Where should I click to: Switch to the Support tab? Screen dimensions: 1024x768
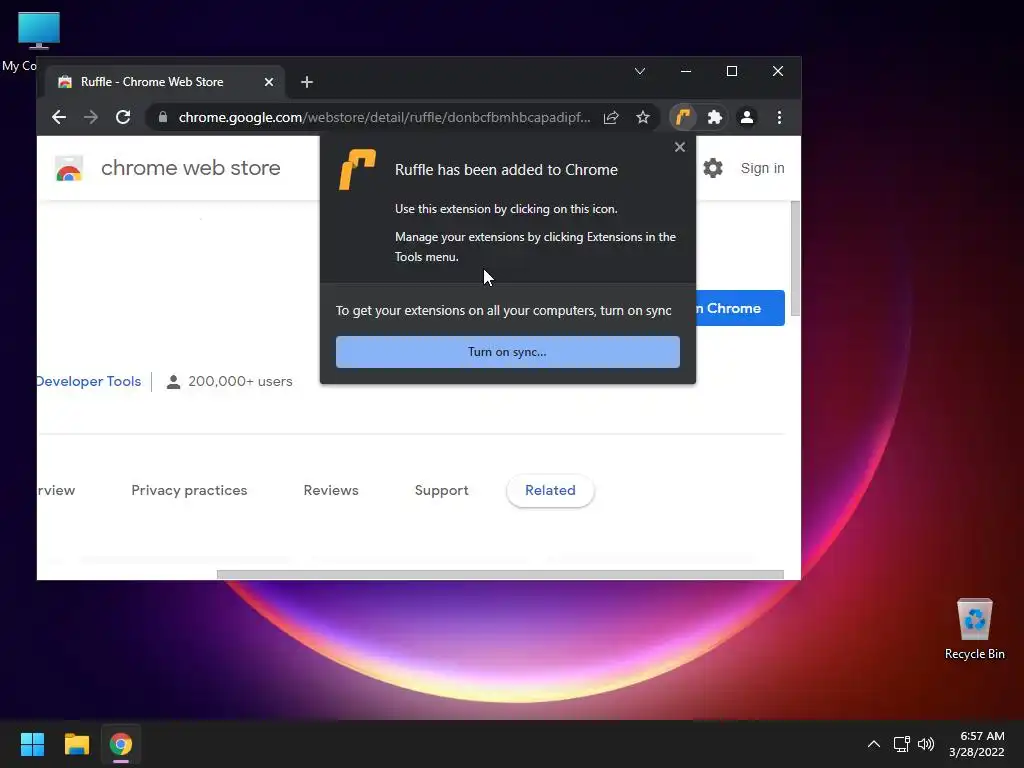pyautogui.click(x=441, y=490)
